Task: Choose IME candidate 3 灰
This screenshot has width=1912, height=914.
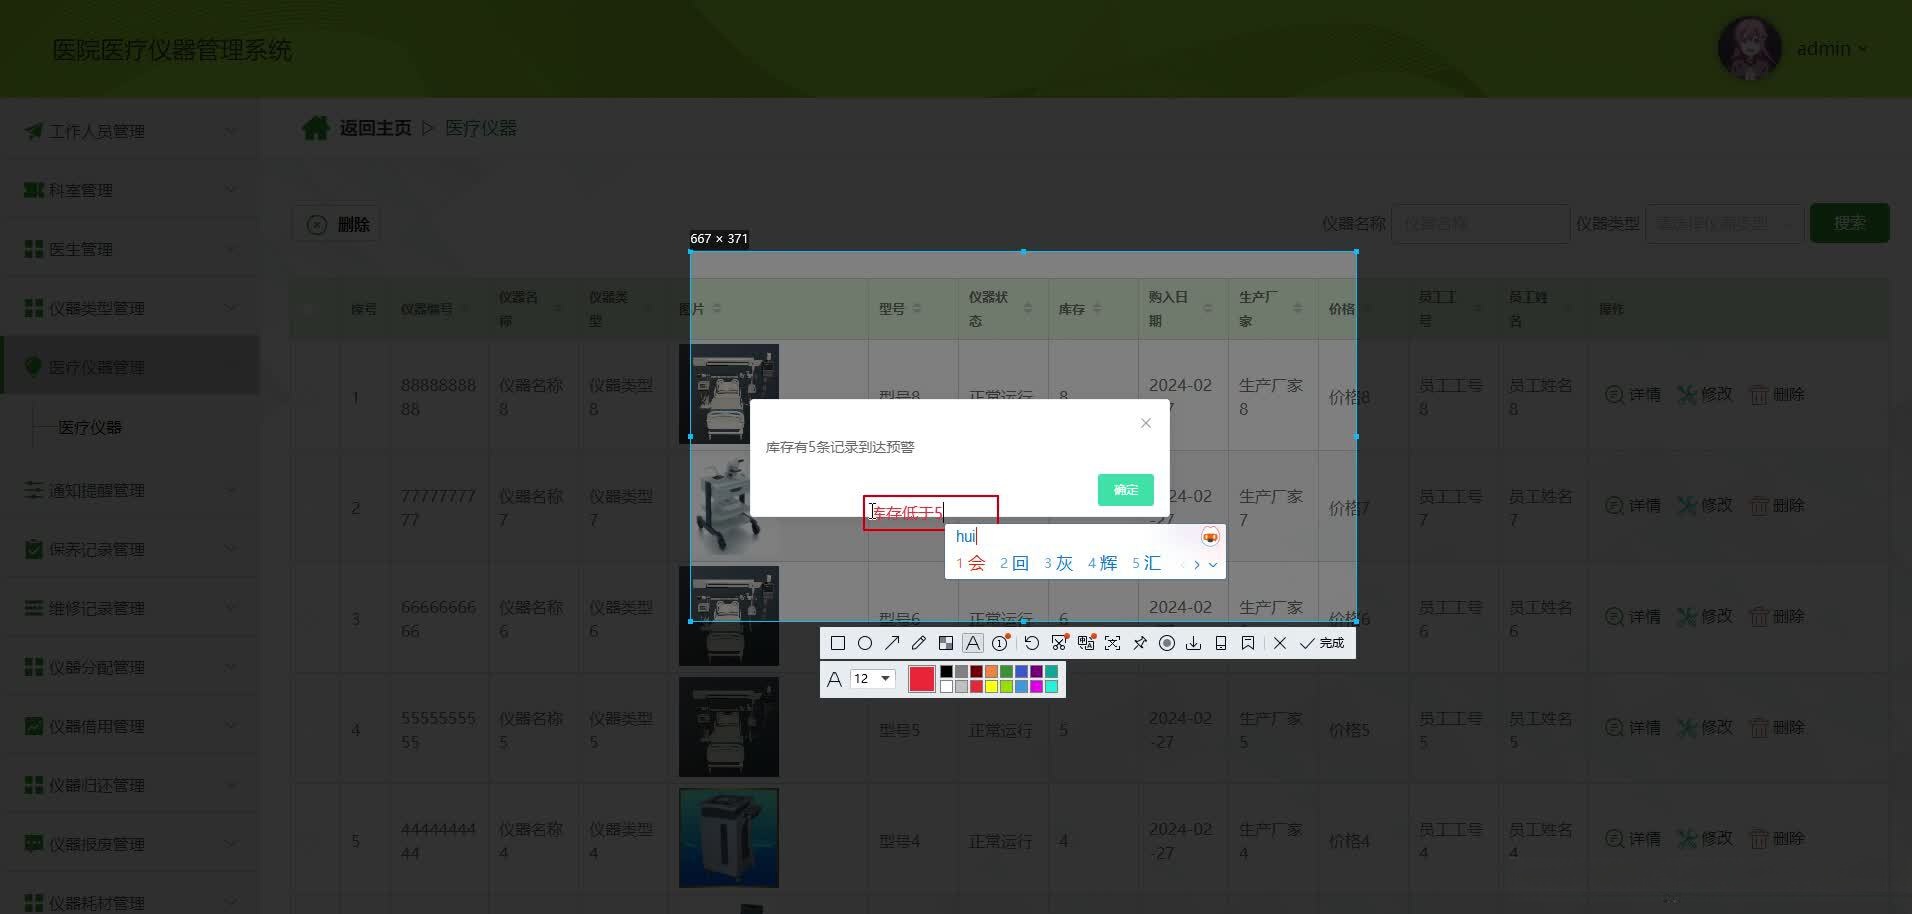Action: click(1058, 563)
